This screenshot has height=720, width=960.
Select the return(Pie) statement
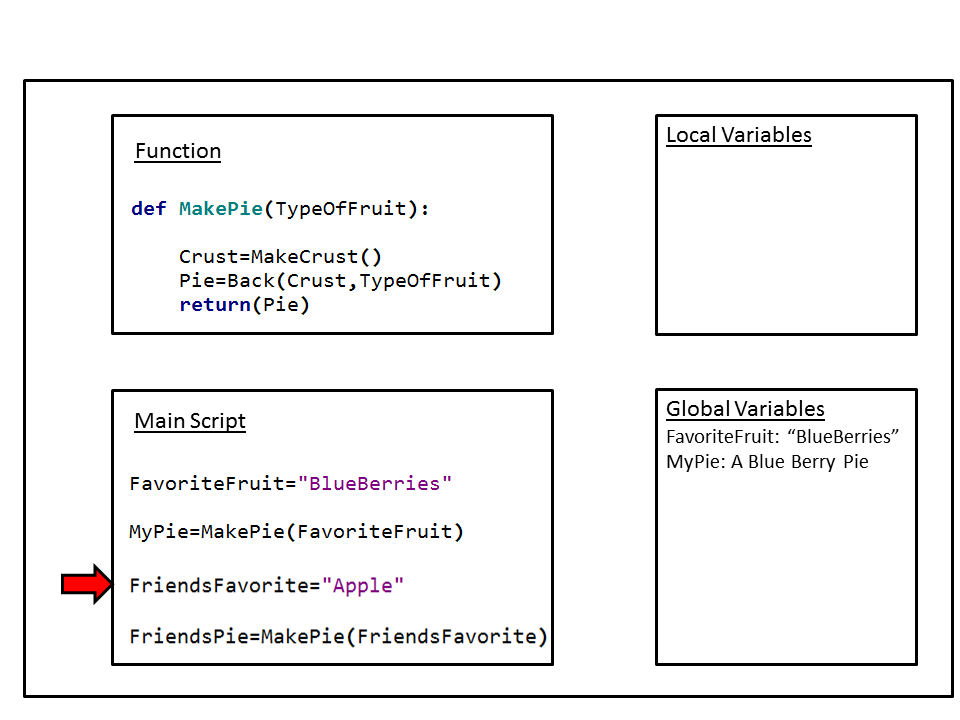pos(244,305)
